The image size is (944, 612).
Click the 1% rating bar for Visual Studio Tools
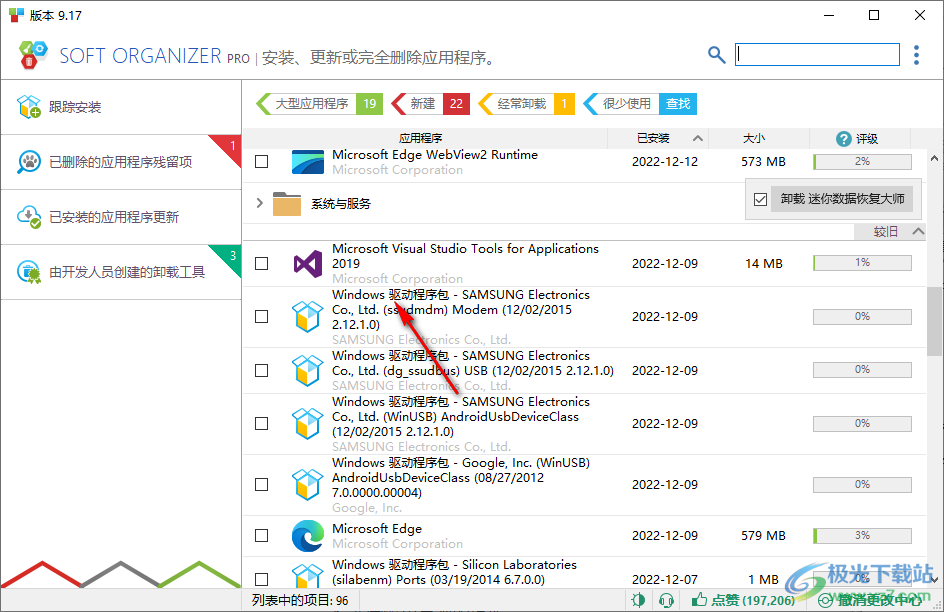[862, 263]
